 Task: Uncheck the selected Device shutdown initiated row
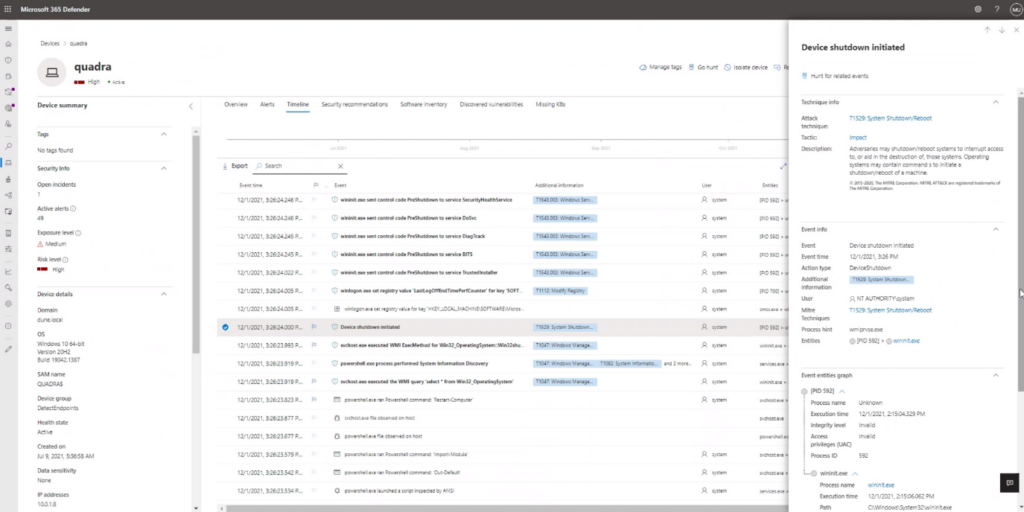225,327
